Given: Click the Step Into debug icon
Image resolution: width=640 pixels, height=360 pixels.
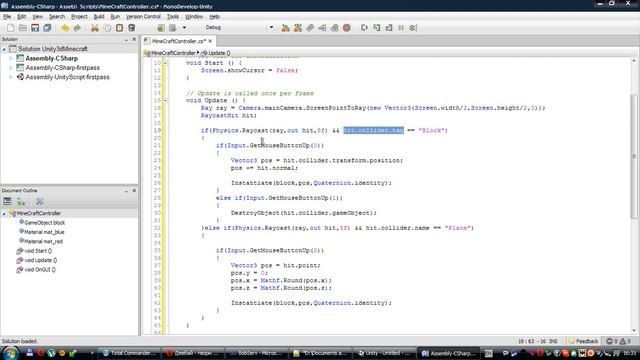Looking at the screenshot, I should click(x=377, y=28).
